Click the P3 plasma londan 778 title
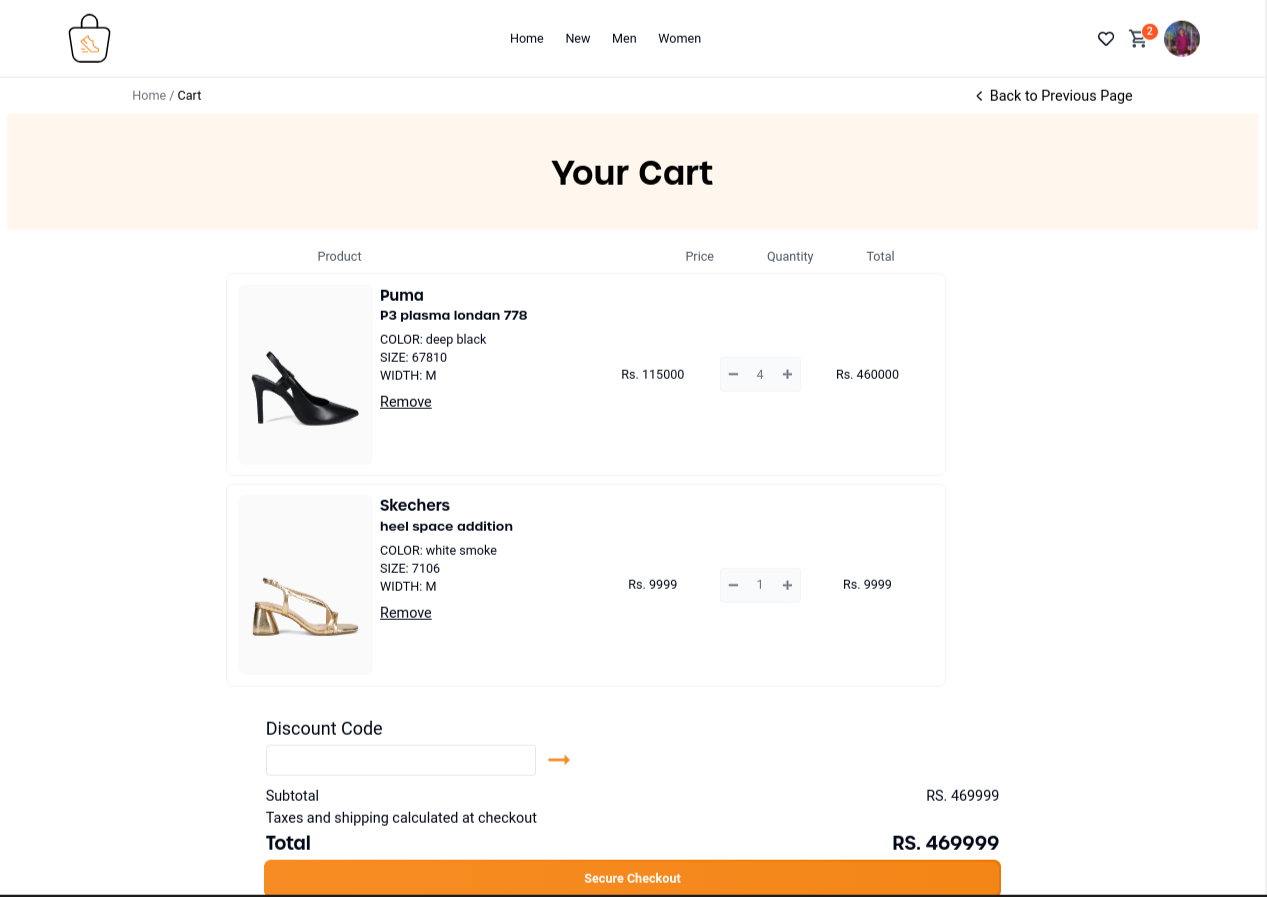 pyautogui.click(x=454, y=316)
